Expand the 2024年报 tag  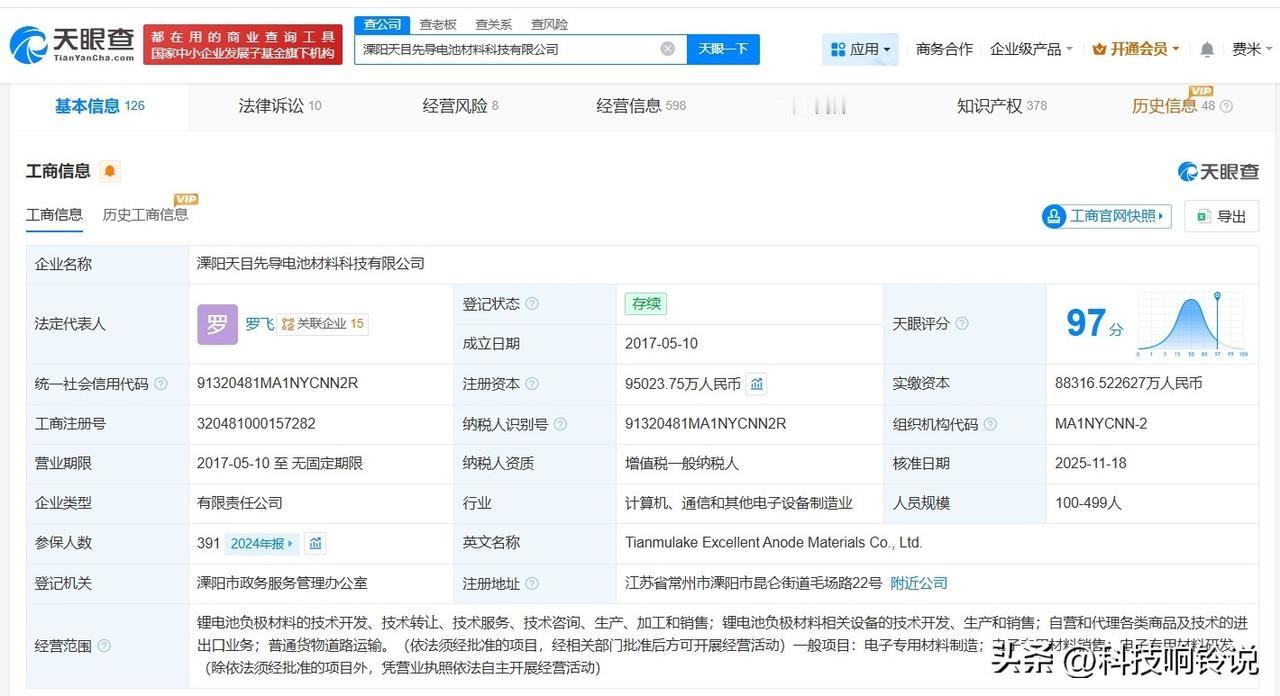[x=262, y=544]
